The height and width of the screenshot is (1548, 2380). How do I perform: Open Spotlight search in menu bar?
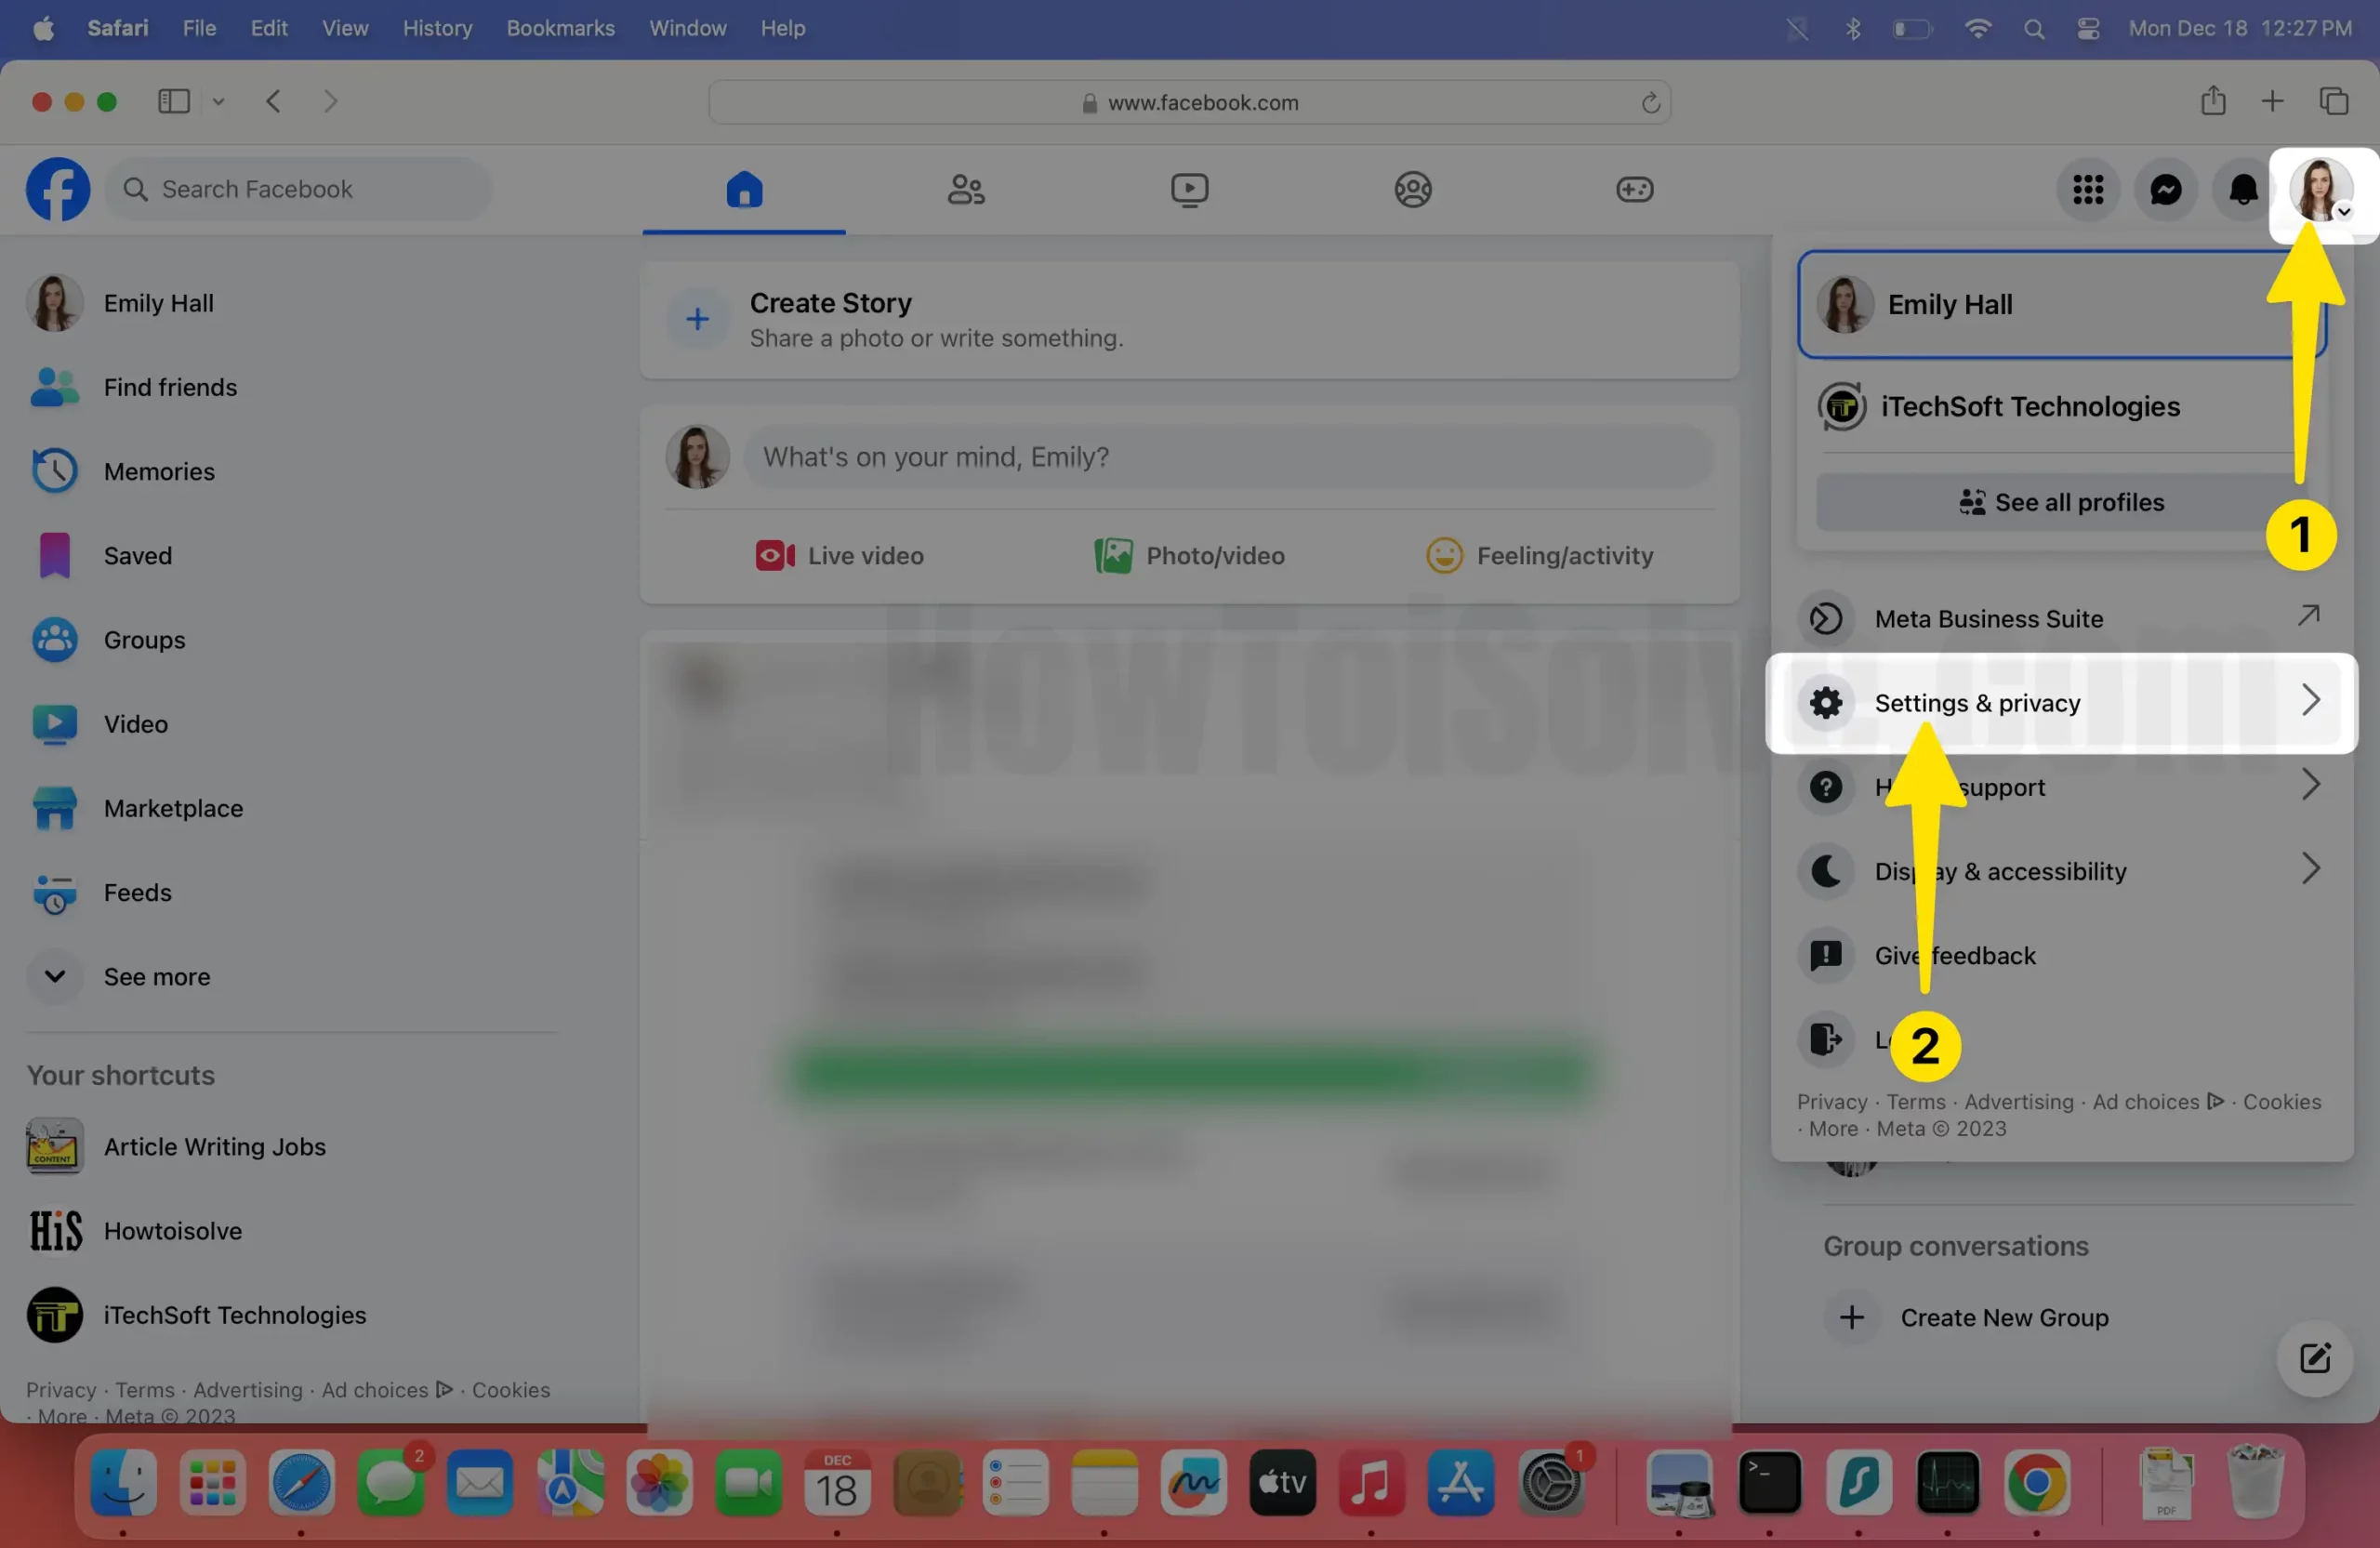click(2034, 28)
